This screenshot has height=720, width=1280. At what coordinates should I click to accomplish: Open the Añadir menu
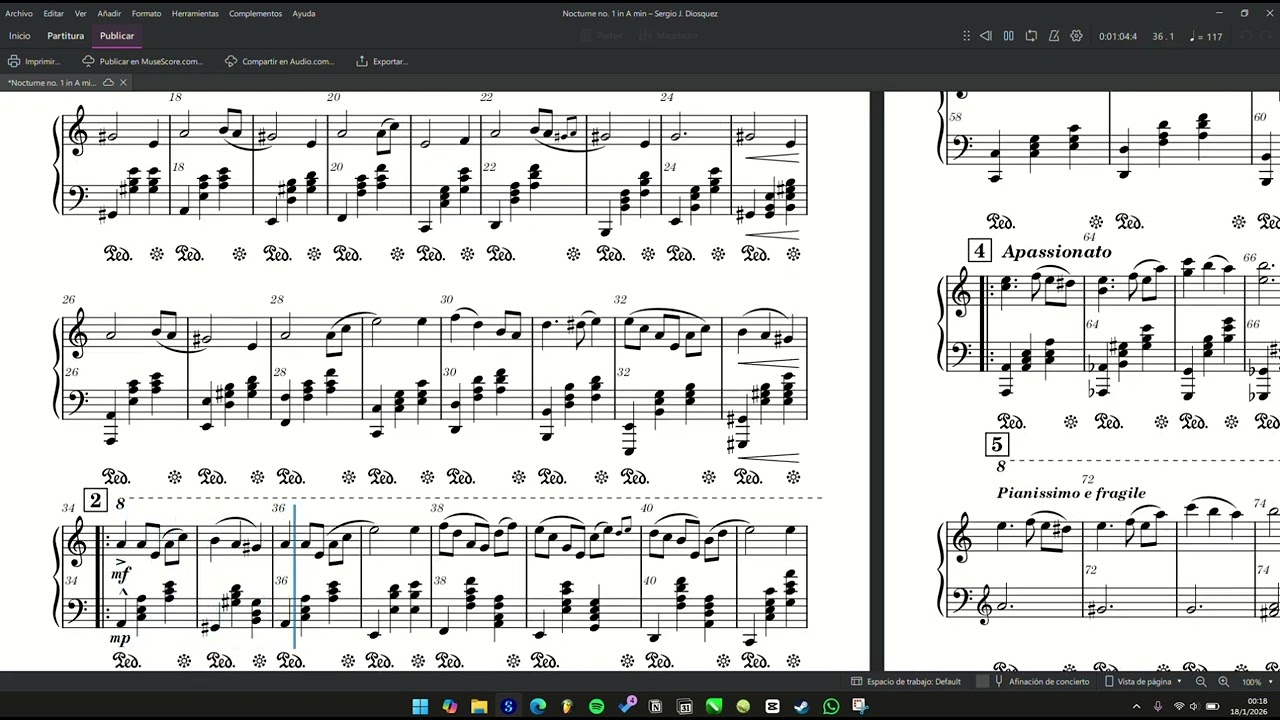pyautogui.click(x=109, y=13)
